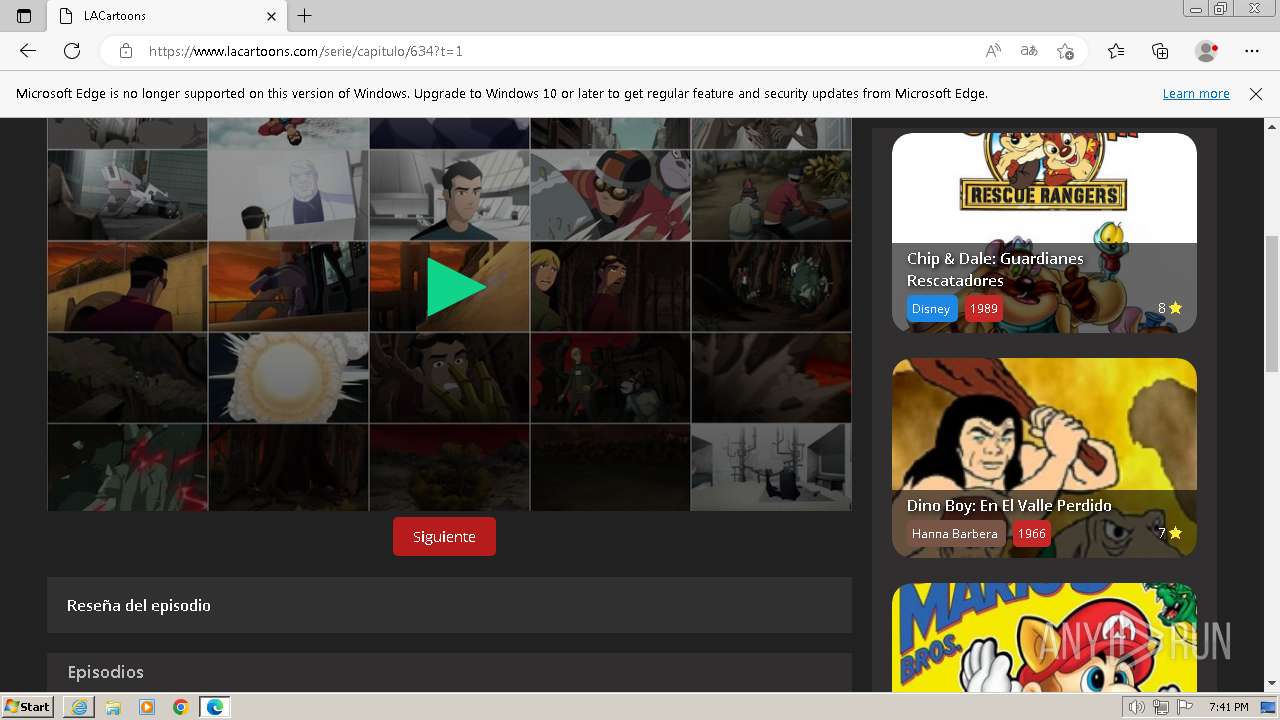Click the Hanna Barbera tag
Image resolution: width=1280 pixels, height=720 pixels.
coord(954,533)
